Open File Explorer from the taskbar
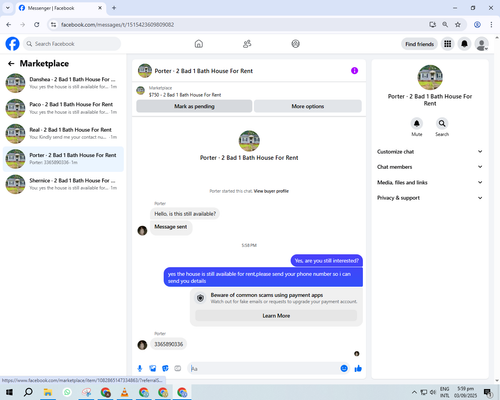Screen dimensions: 500x400 48,392
